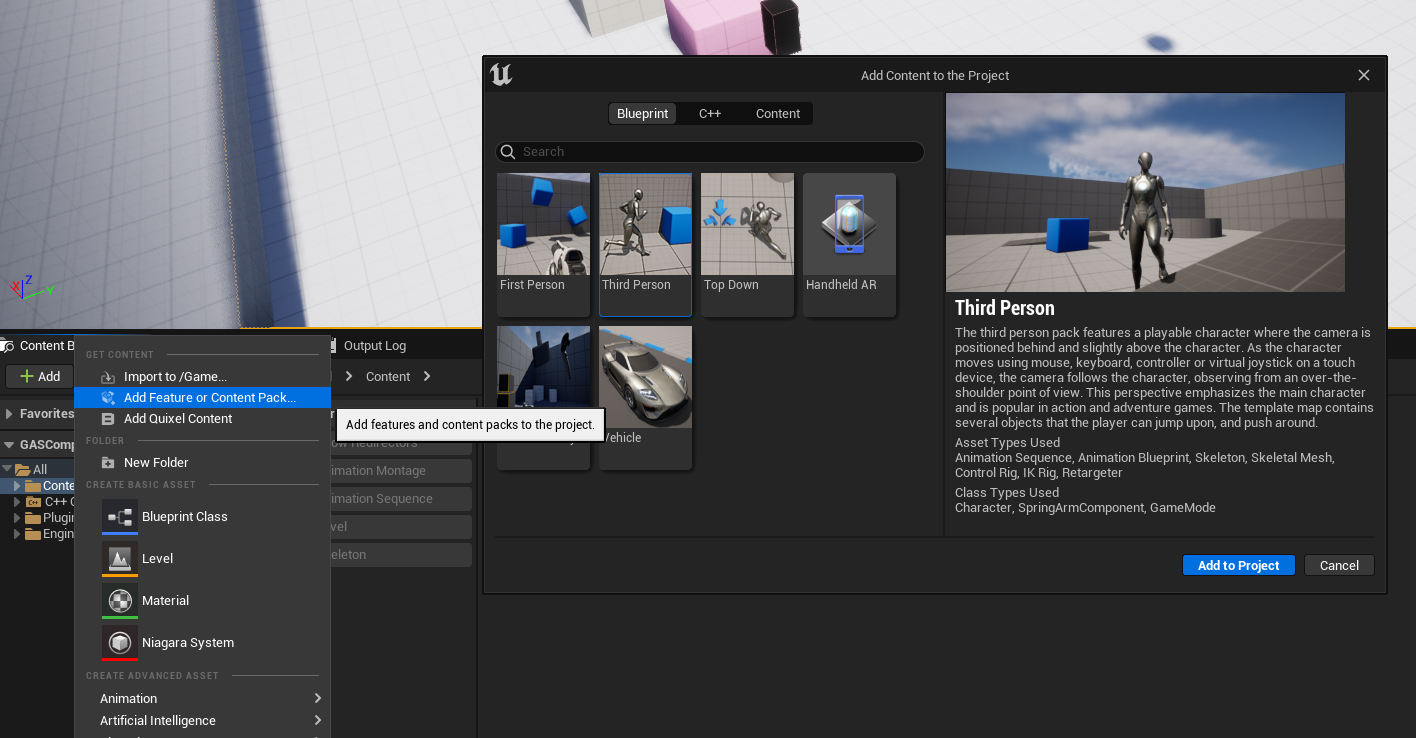Switch to the Blueprint tab
The image size is (1416, 738).
642,114
